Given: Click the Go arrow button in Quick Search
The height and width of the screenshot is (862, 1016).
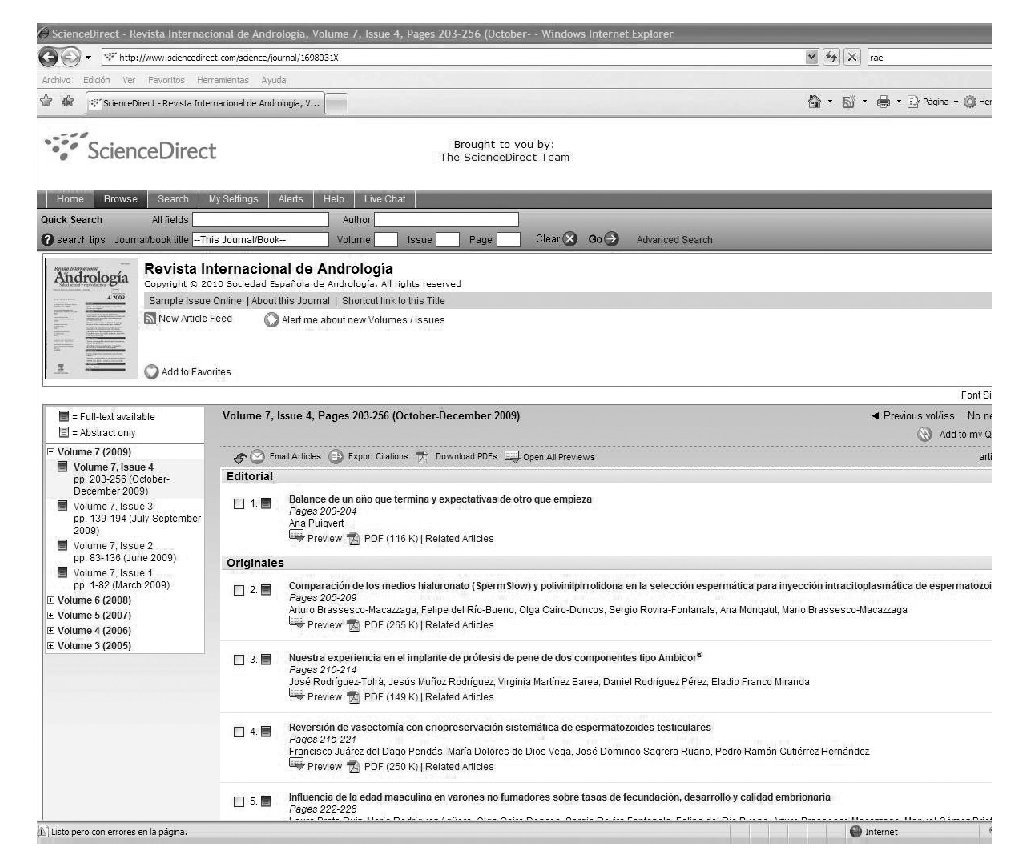Looking at the screenshot, I should click(x=612, y=239).
